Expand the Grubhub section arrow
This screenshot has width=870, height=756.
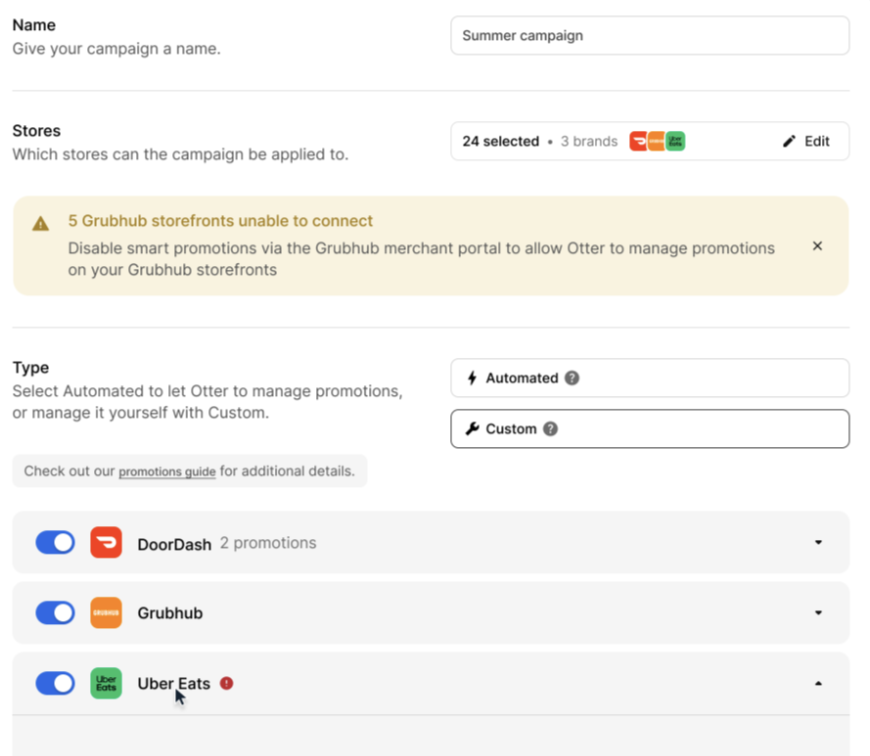[x=818, y=613]
